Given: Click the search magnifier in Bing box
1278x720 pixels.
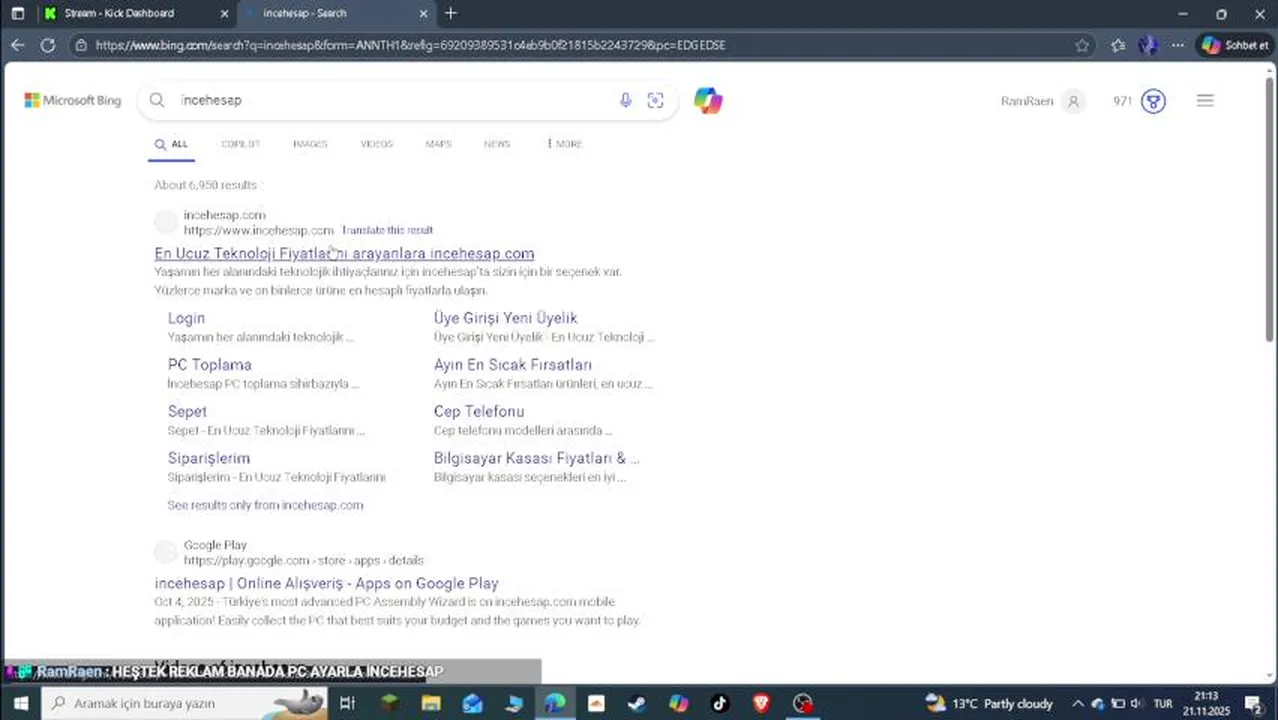Looking at the screenshot, I should tap(157, 100).
